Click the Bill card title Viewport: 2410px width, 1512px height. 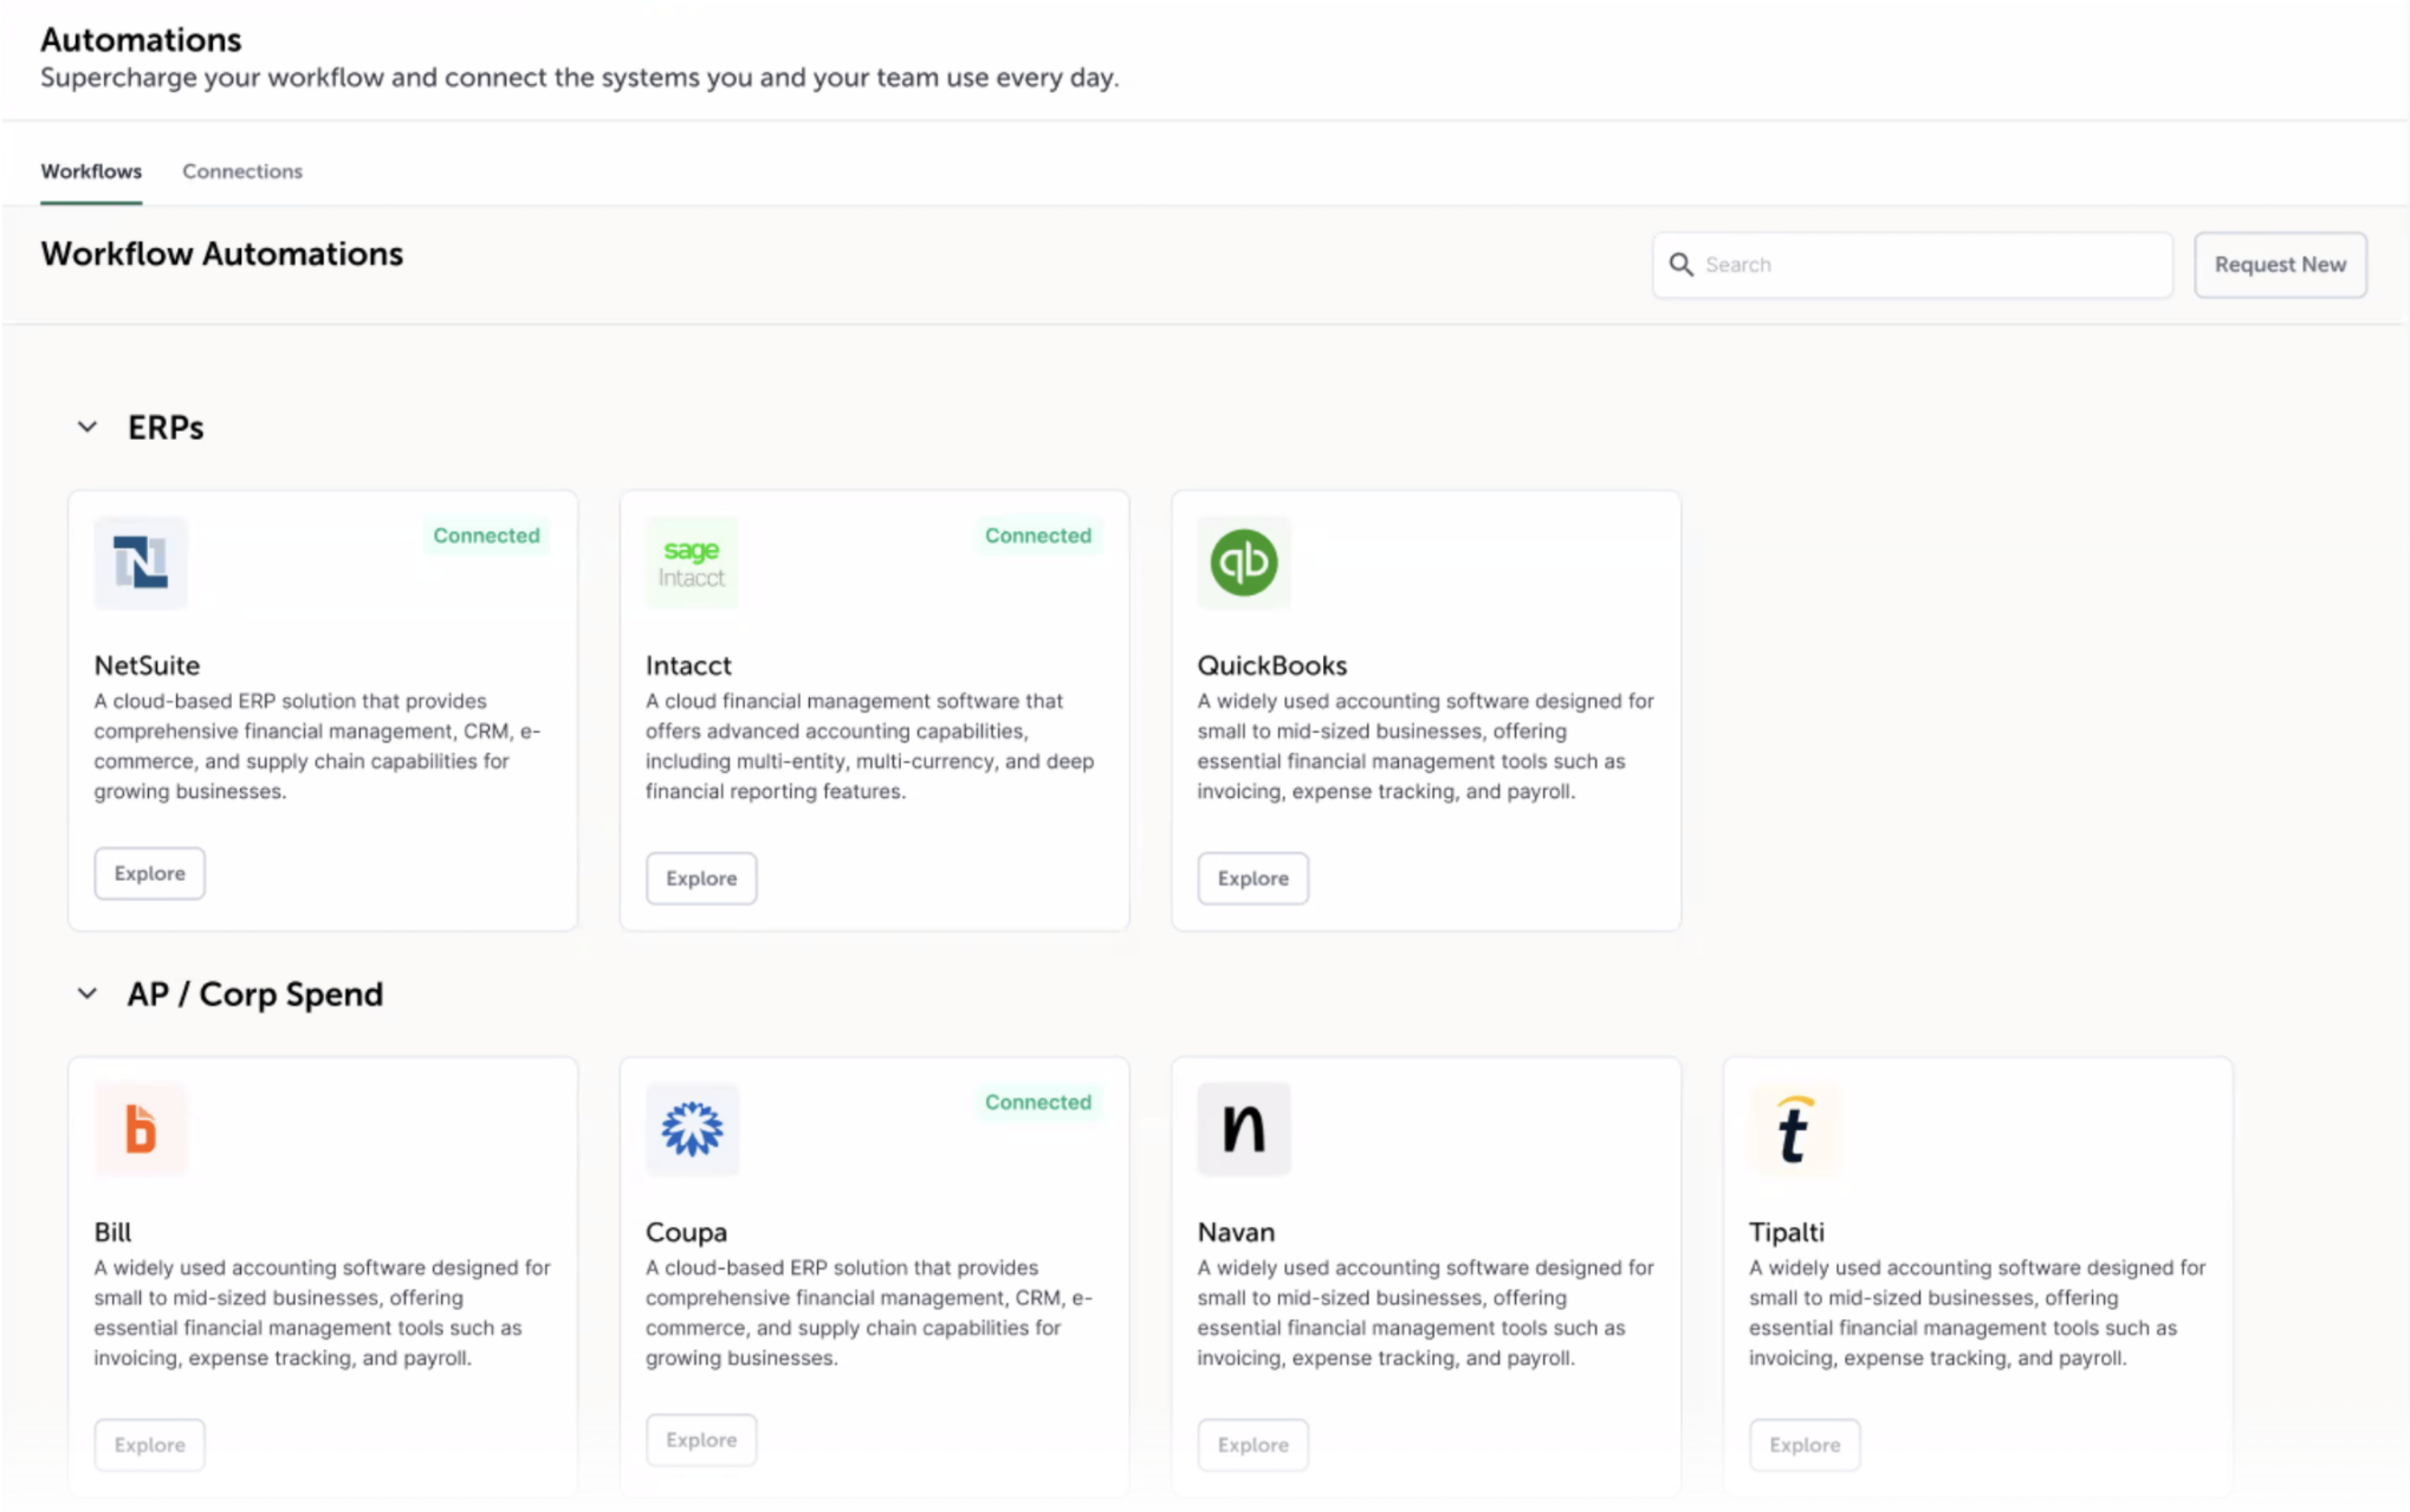pyautogui.click(x=113, y=1232)
